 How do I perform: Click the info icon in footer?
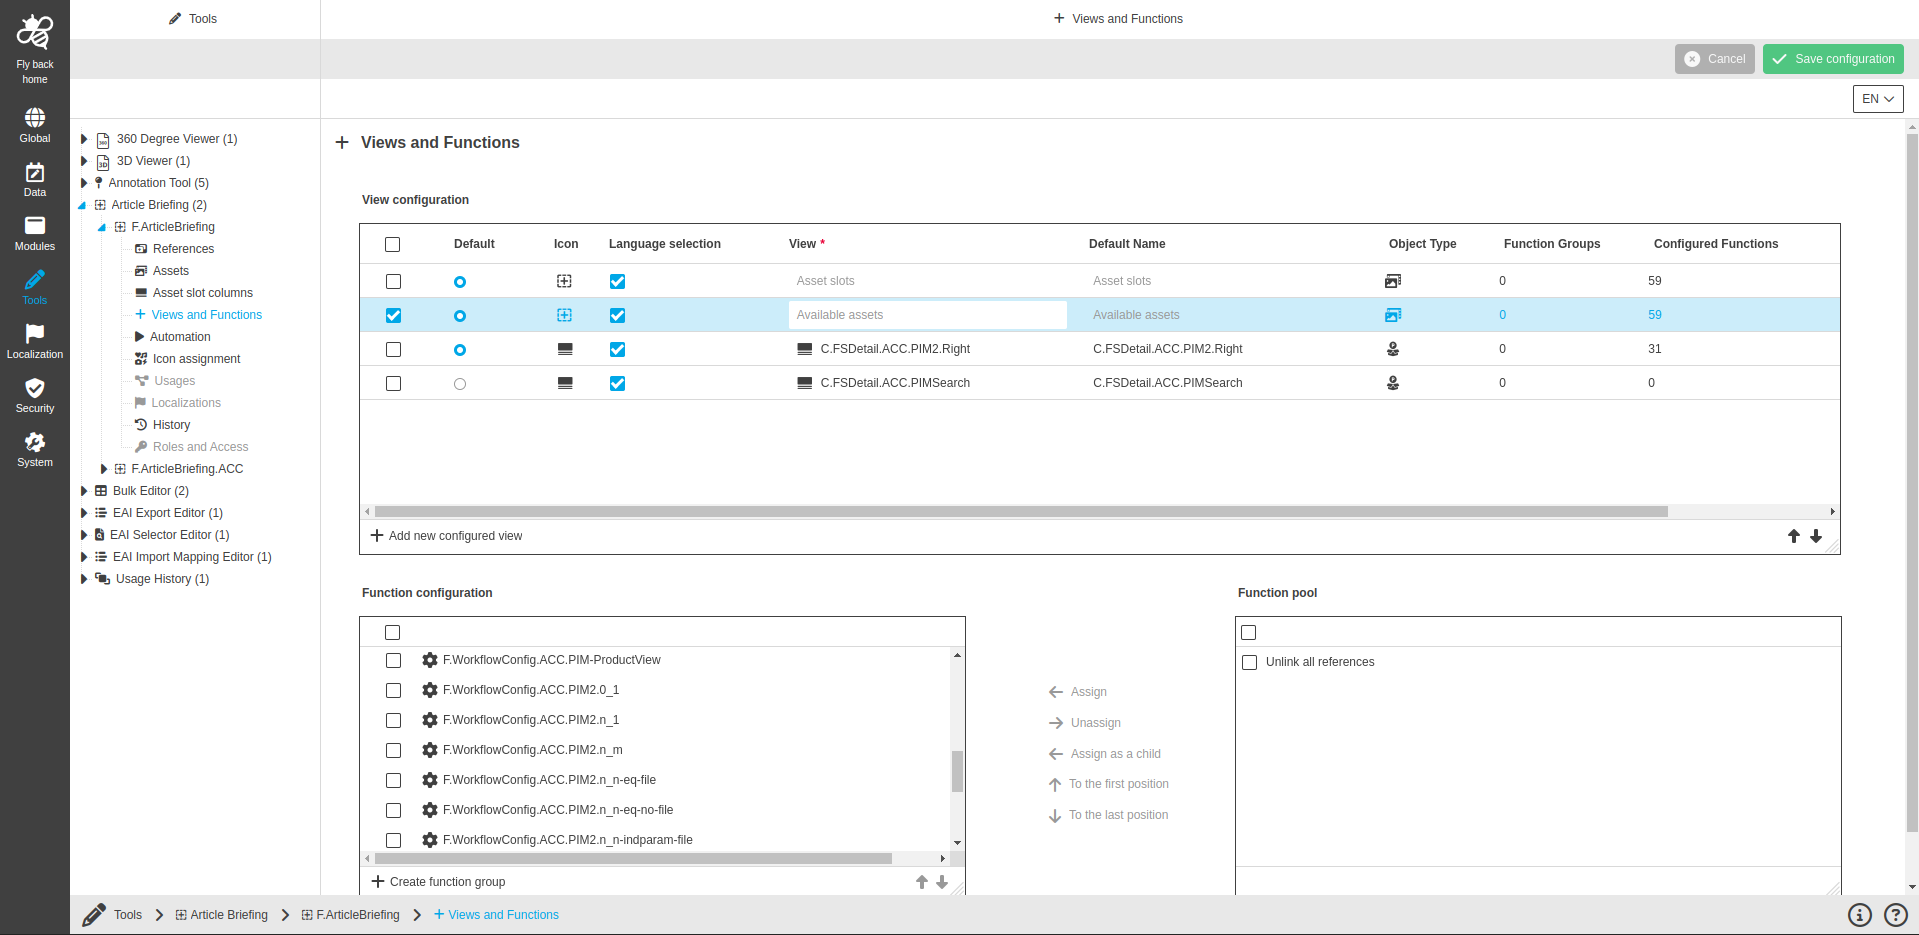coord(1859,915)
